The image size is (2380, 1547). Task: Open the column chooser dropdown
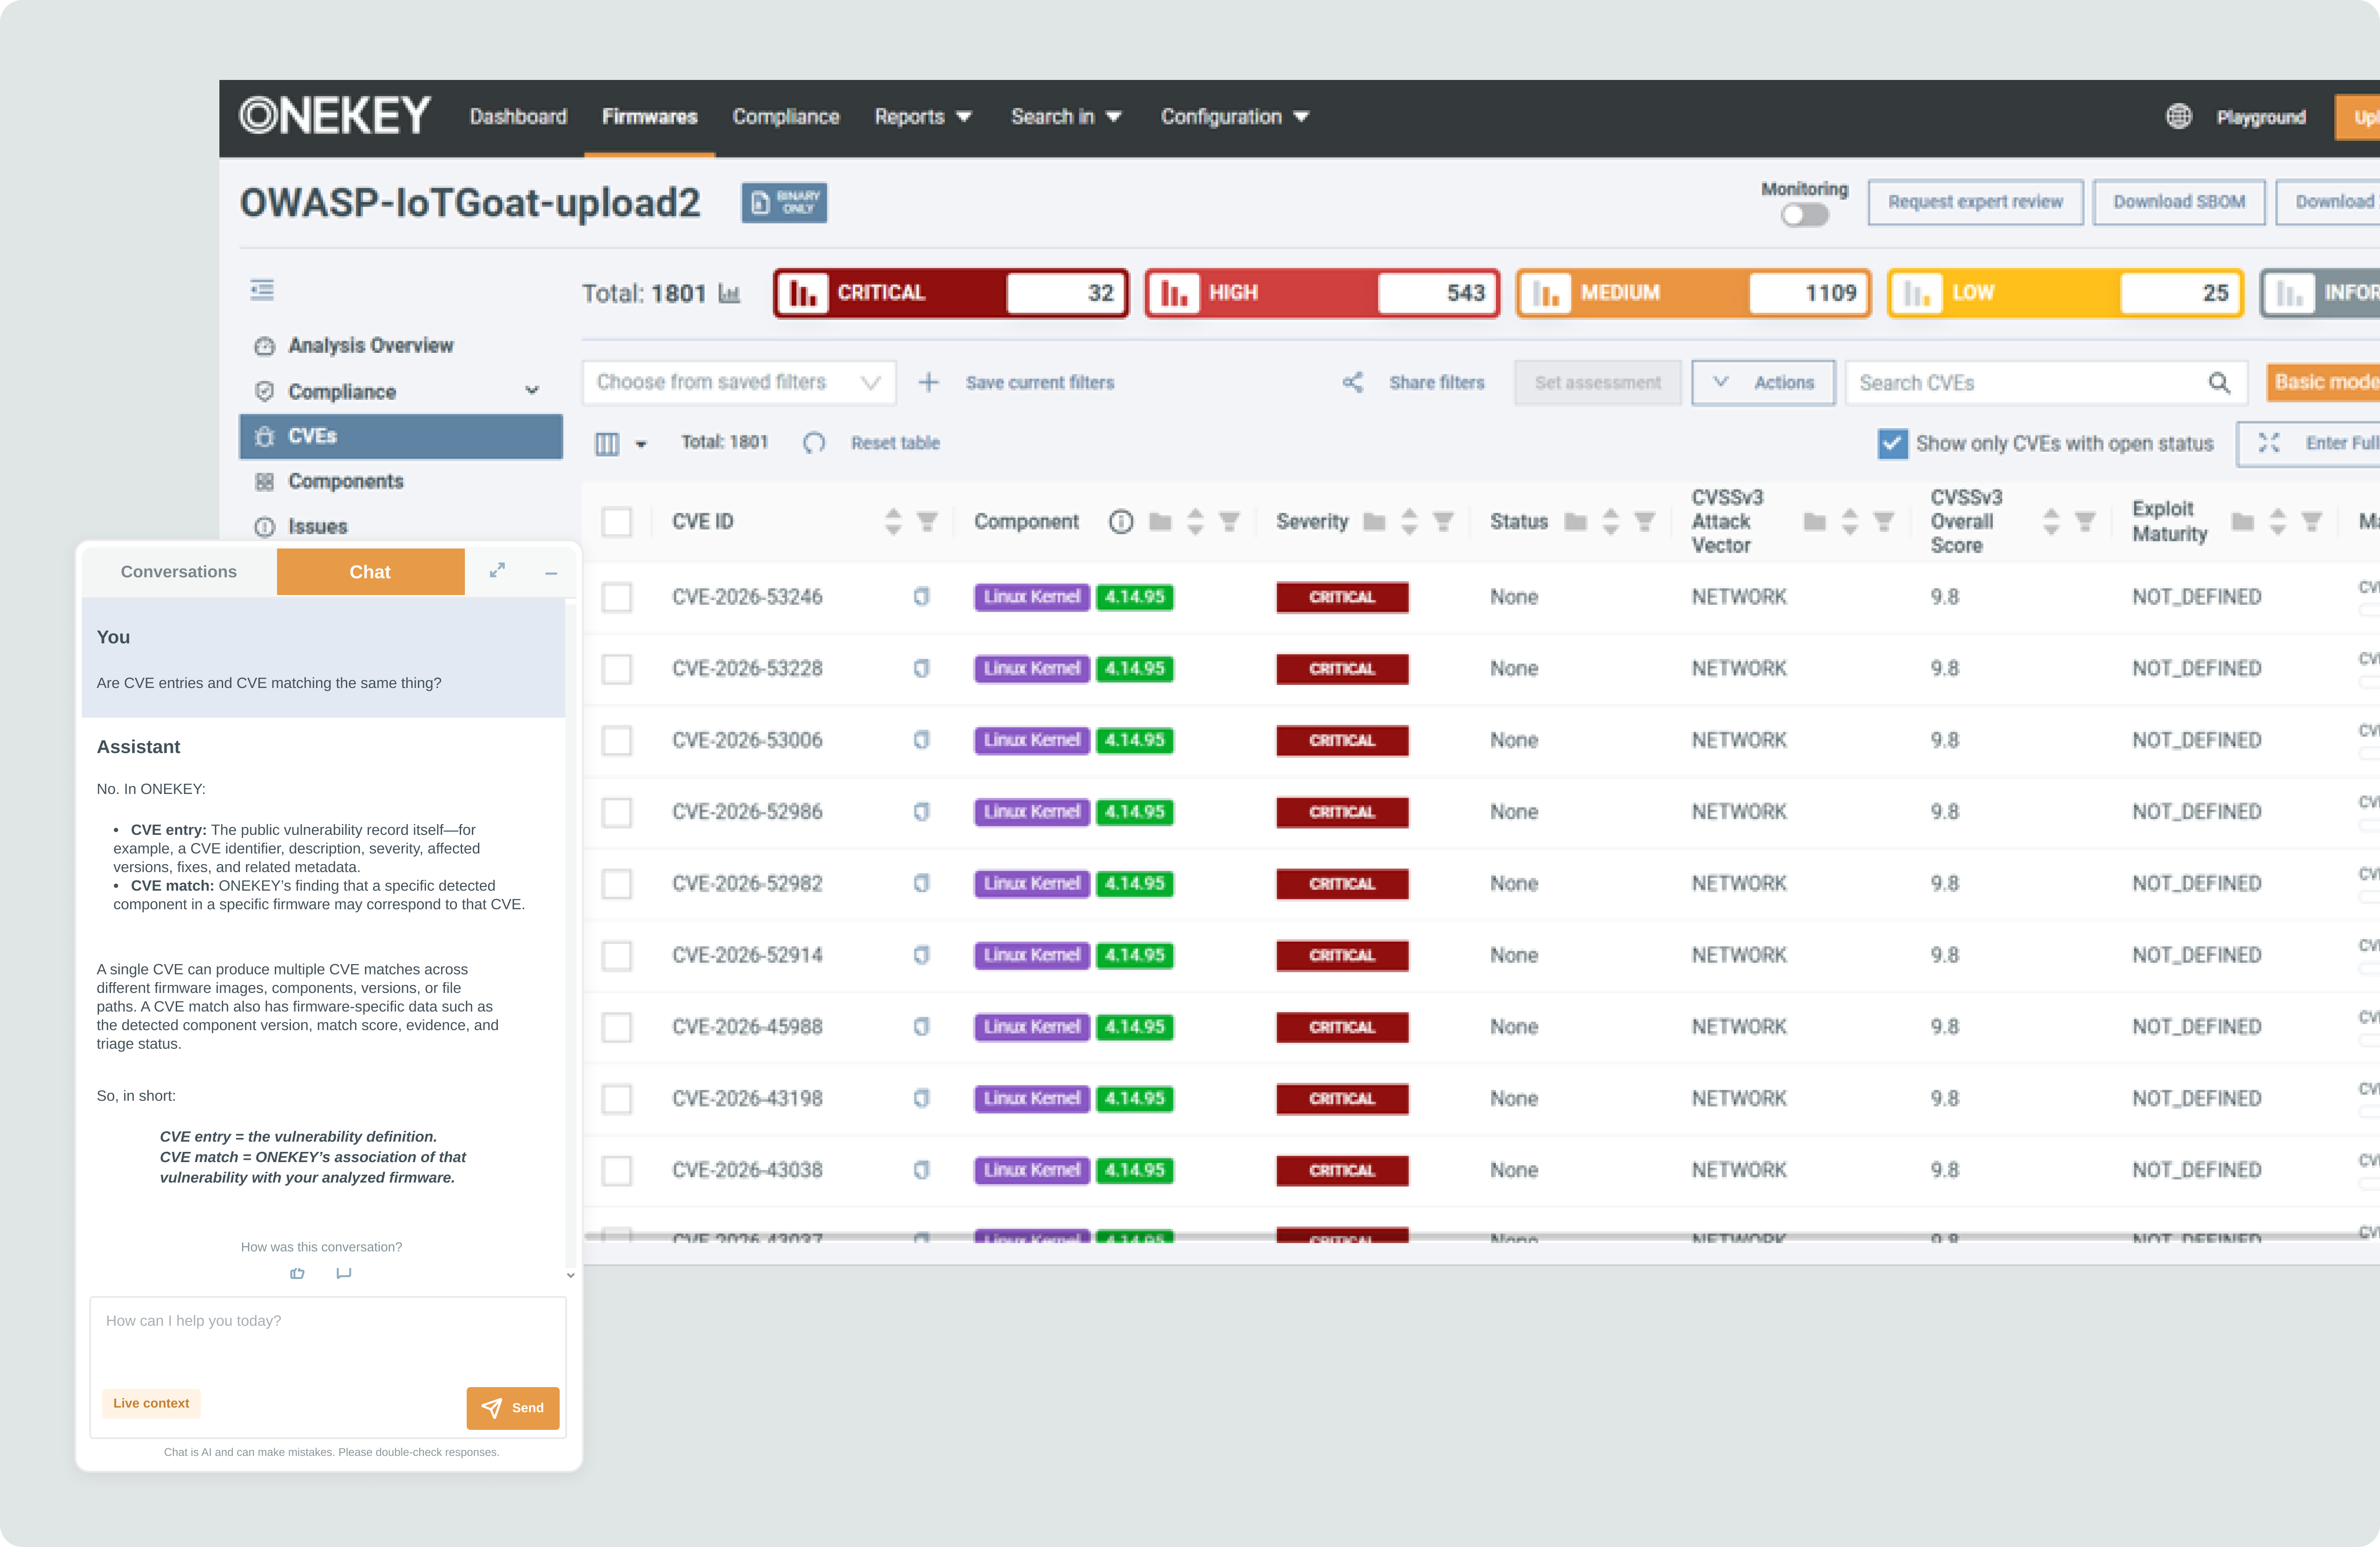pos(621,444)
